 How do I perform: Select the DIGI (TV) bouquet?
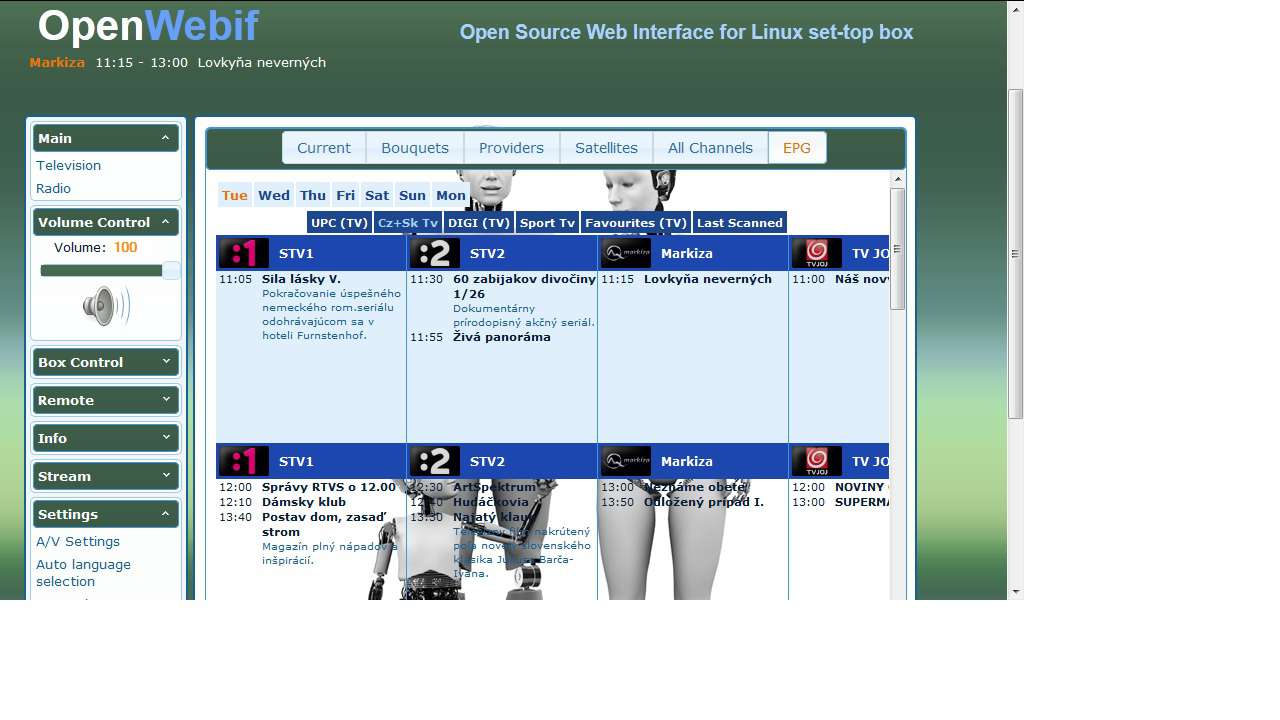(479, 223)
